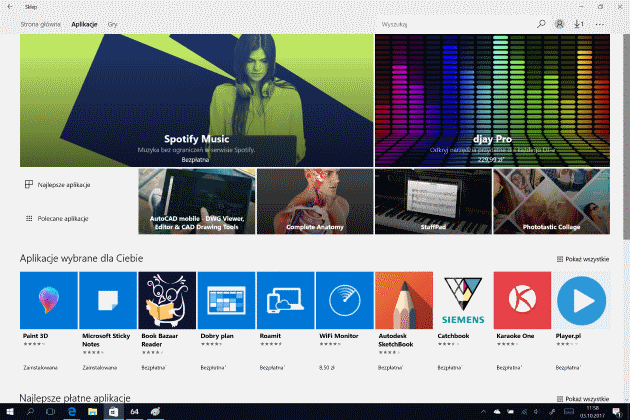Go back with the back arrow
The width and height of the screenshot is (630, 420).
[10, 7]
